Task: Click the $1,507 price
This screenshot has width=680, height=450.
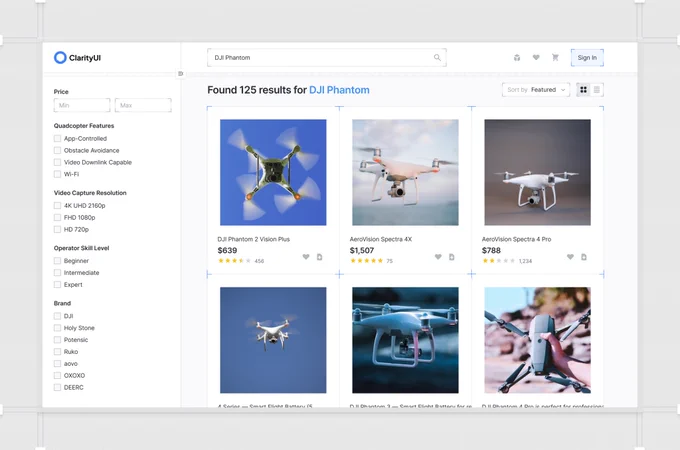Action: 362,250
